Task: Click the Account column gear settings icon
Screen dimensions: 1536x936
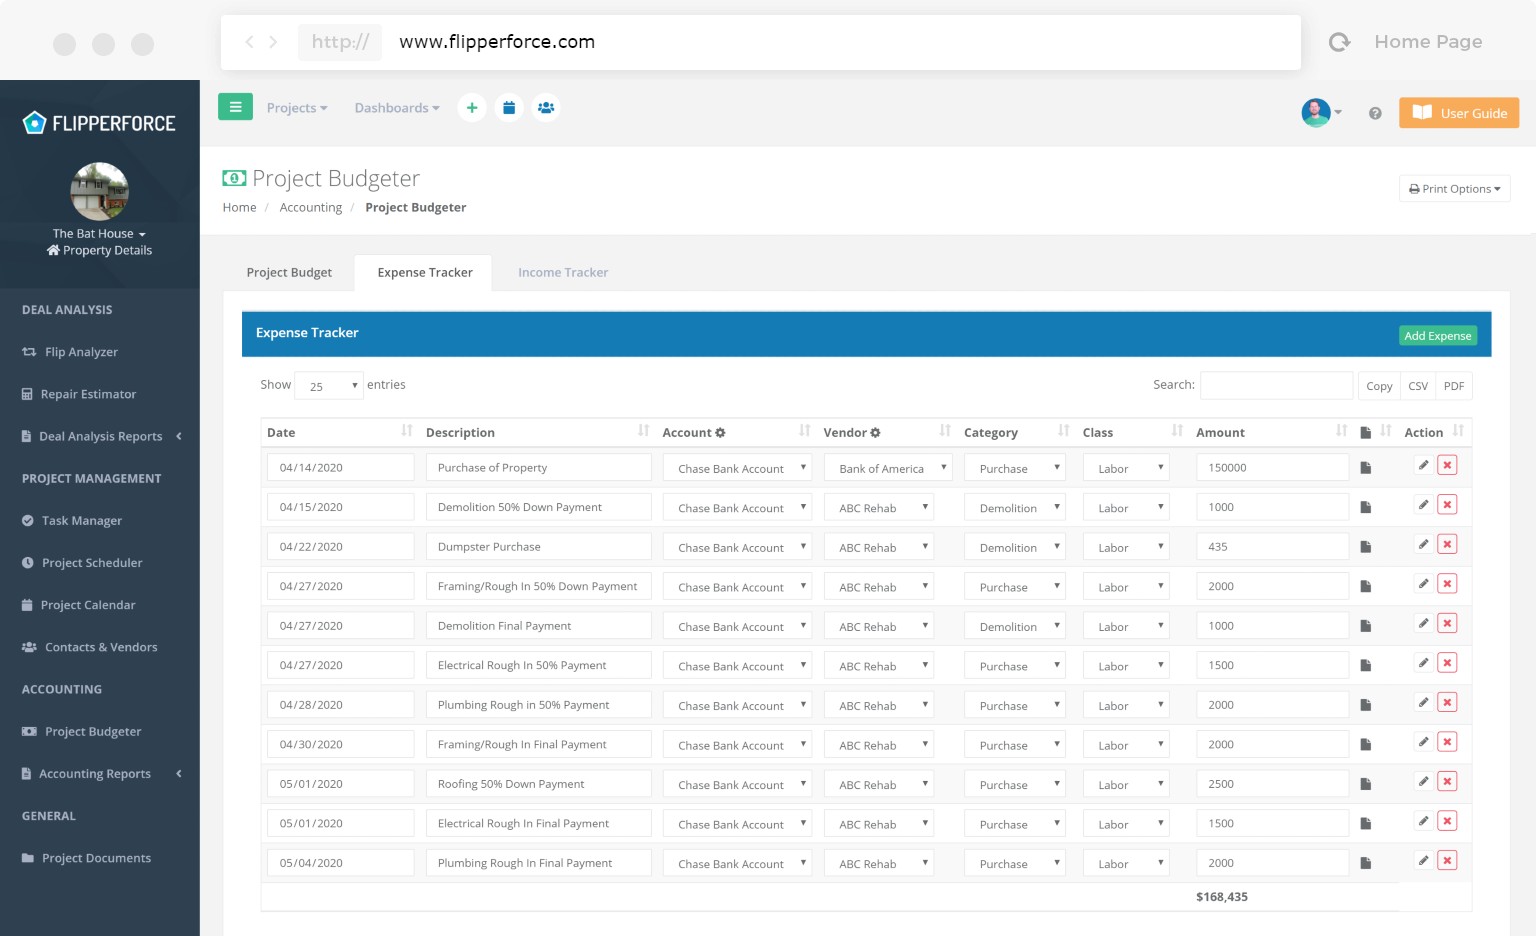Action: click(720, 433)
